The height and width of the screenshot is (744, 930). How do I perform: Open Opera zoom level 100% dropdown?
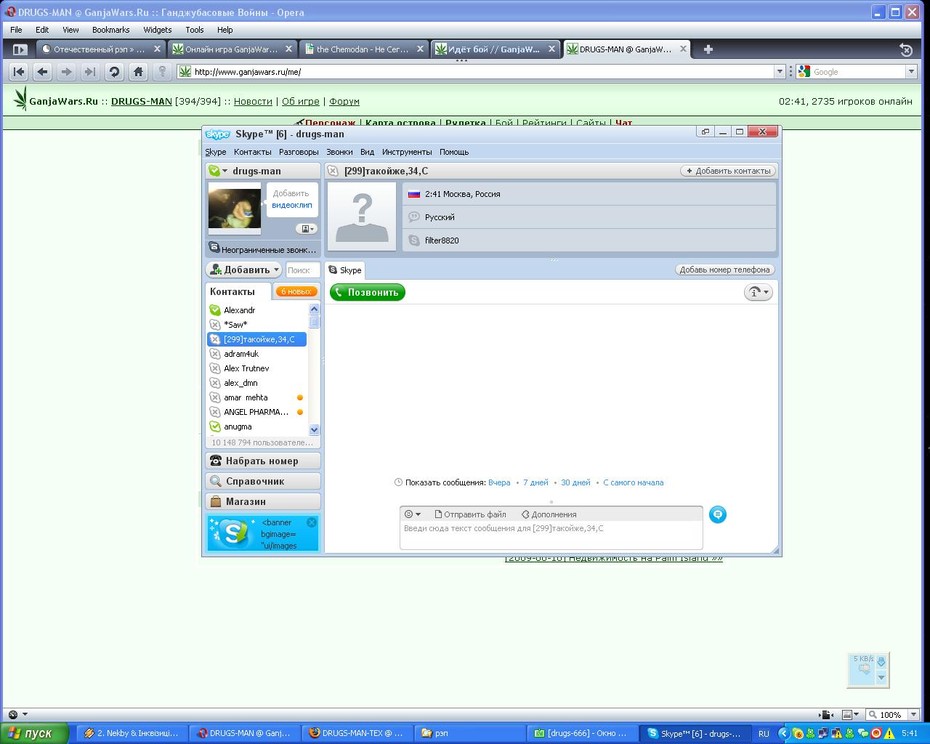click(x=912, y=714)
